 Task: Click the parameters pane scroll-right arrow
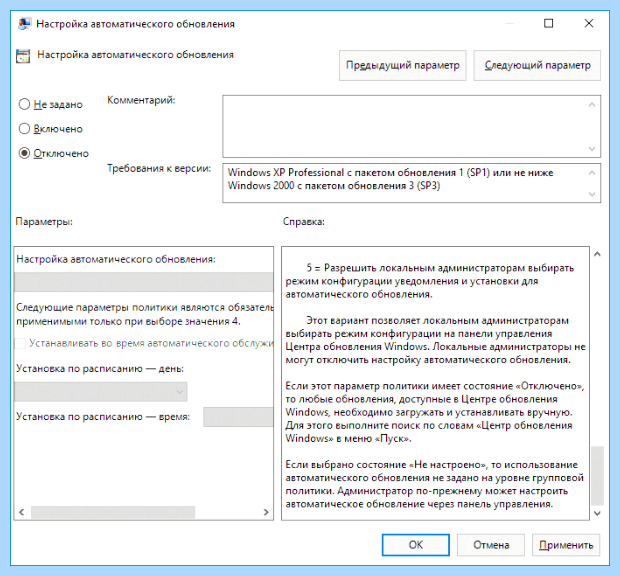(266, 512)
